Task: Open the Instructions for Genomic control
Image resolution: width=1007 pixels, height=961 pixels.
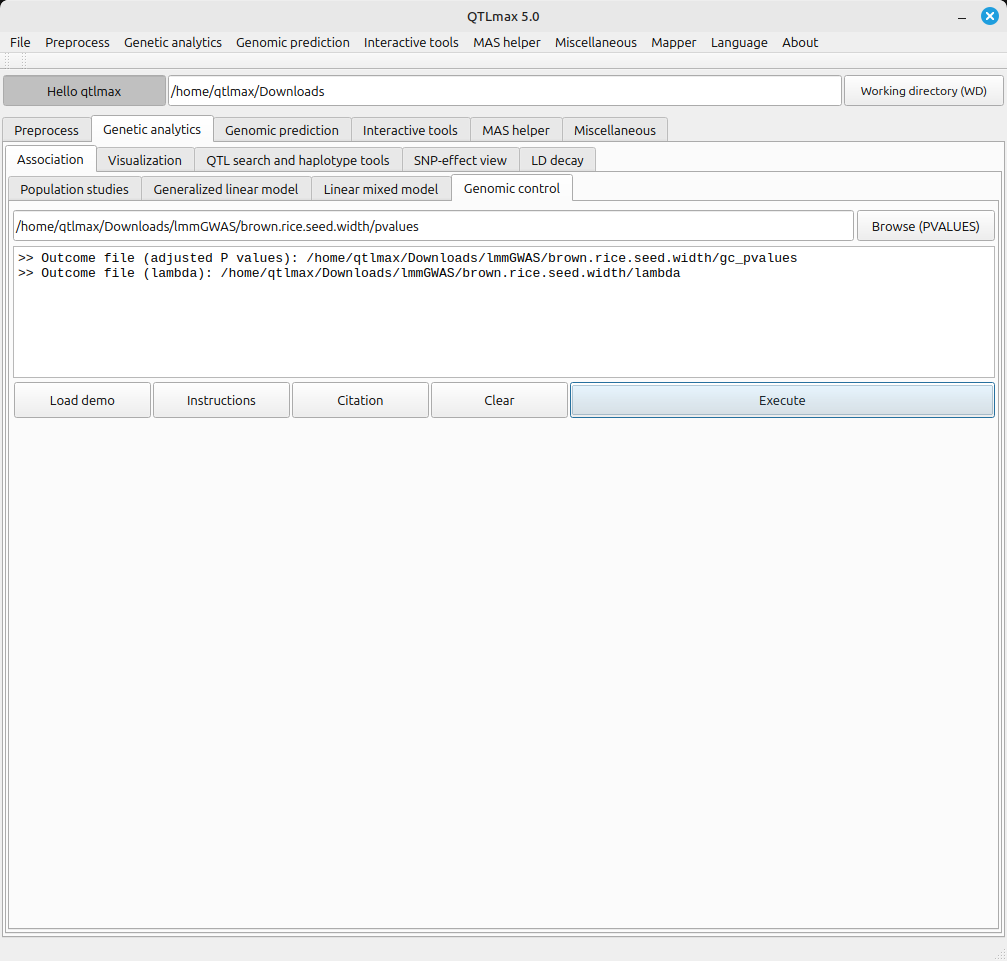Action: click(221, 400)
